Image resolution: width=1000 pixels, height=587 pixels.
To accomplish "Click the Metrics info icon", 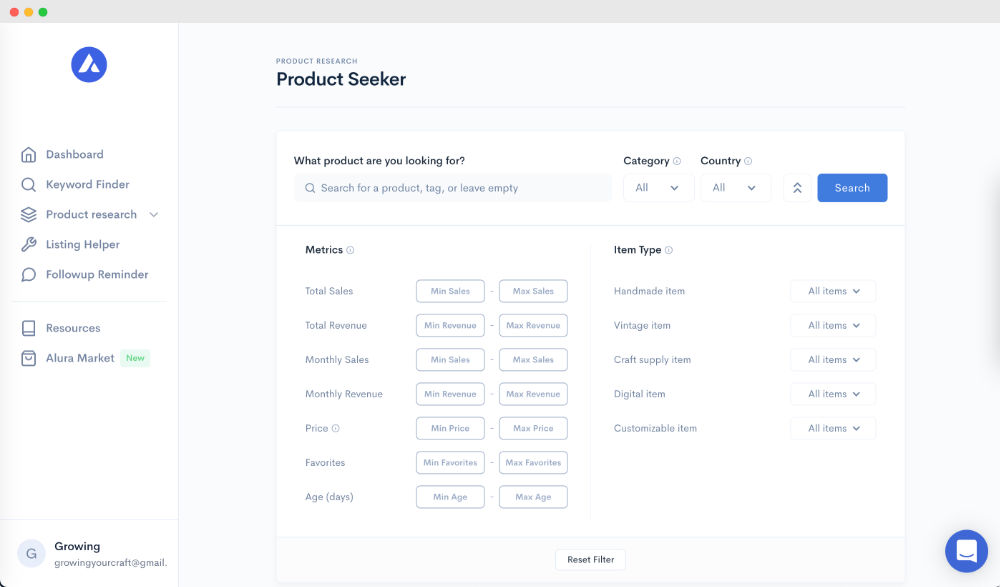I will coord(349,249).
